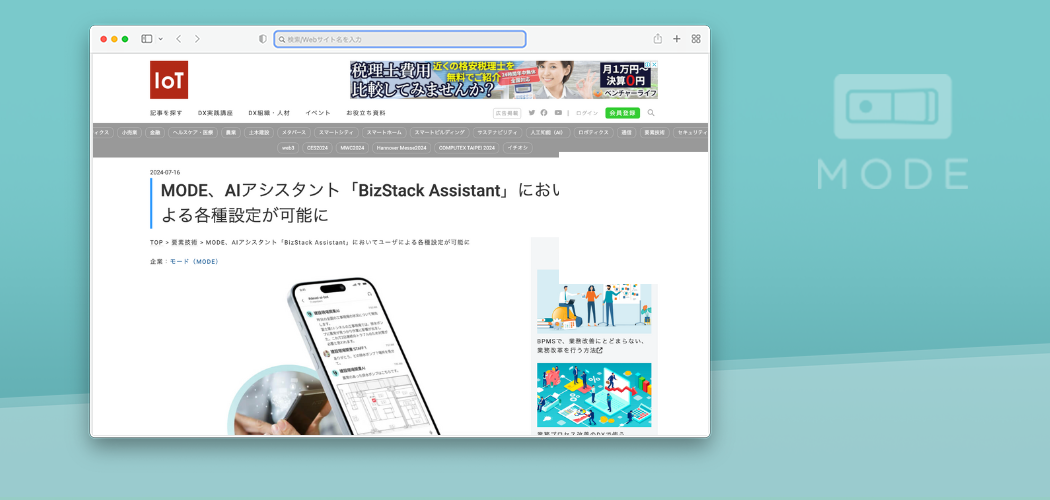Expand the sidebar dropdown chevron

pos(158,39)
